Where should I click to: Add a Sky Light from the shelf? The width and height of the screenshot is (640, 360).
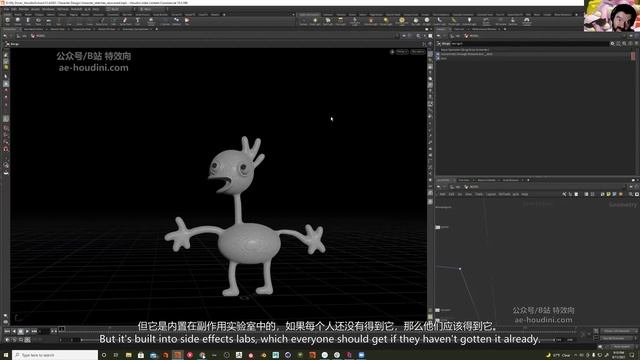(x=416, y=21)
